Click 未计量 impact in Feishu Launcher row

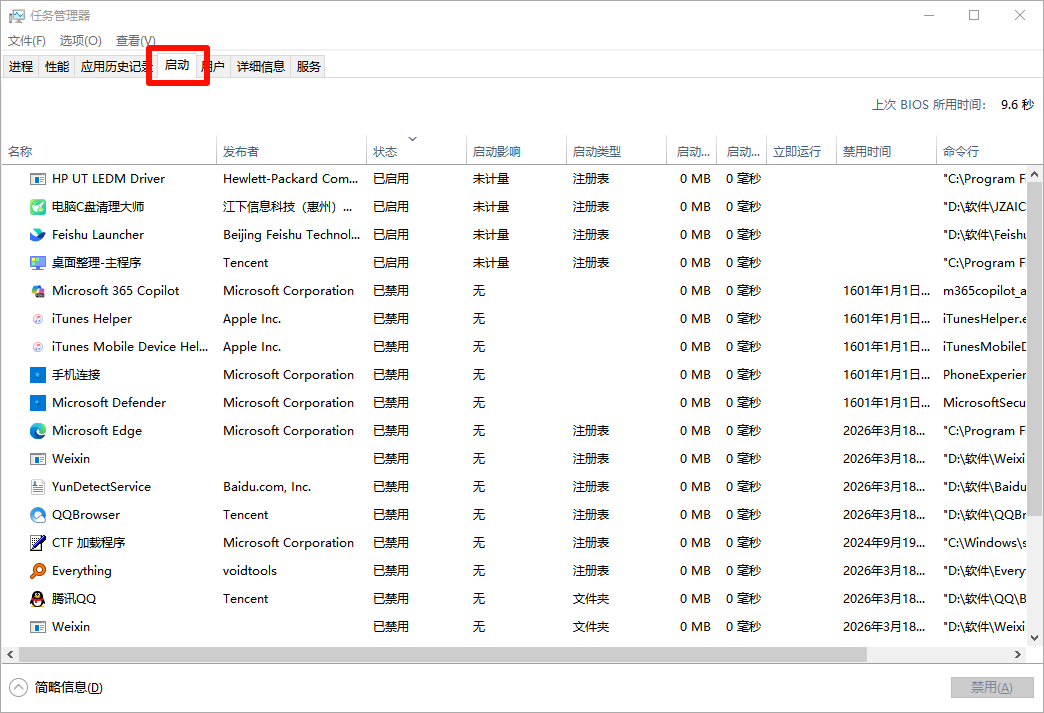click(x=491, y=235)
